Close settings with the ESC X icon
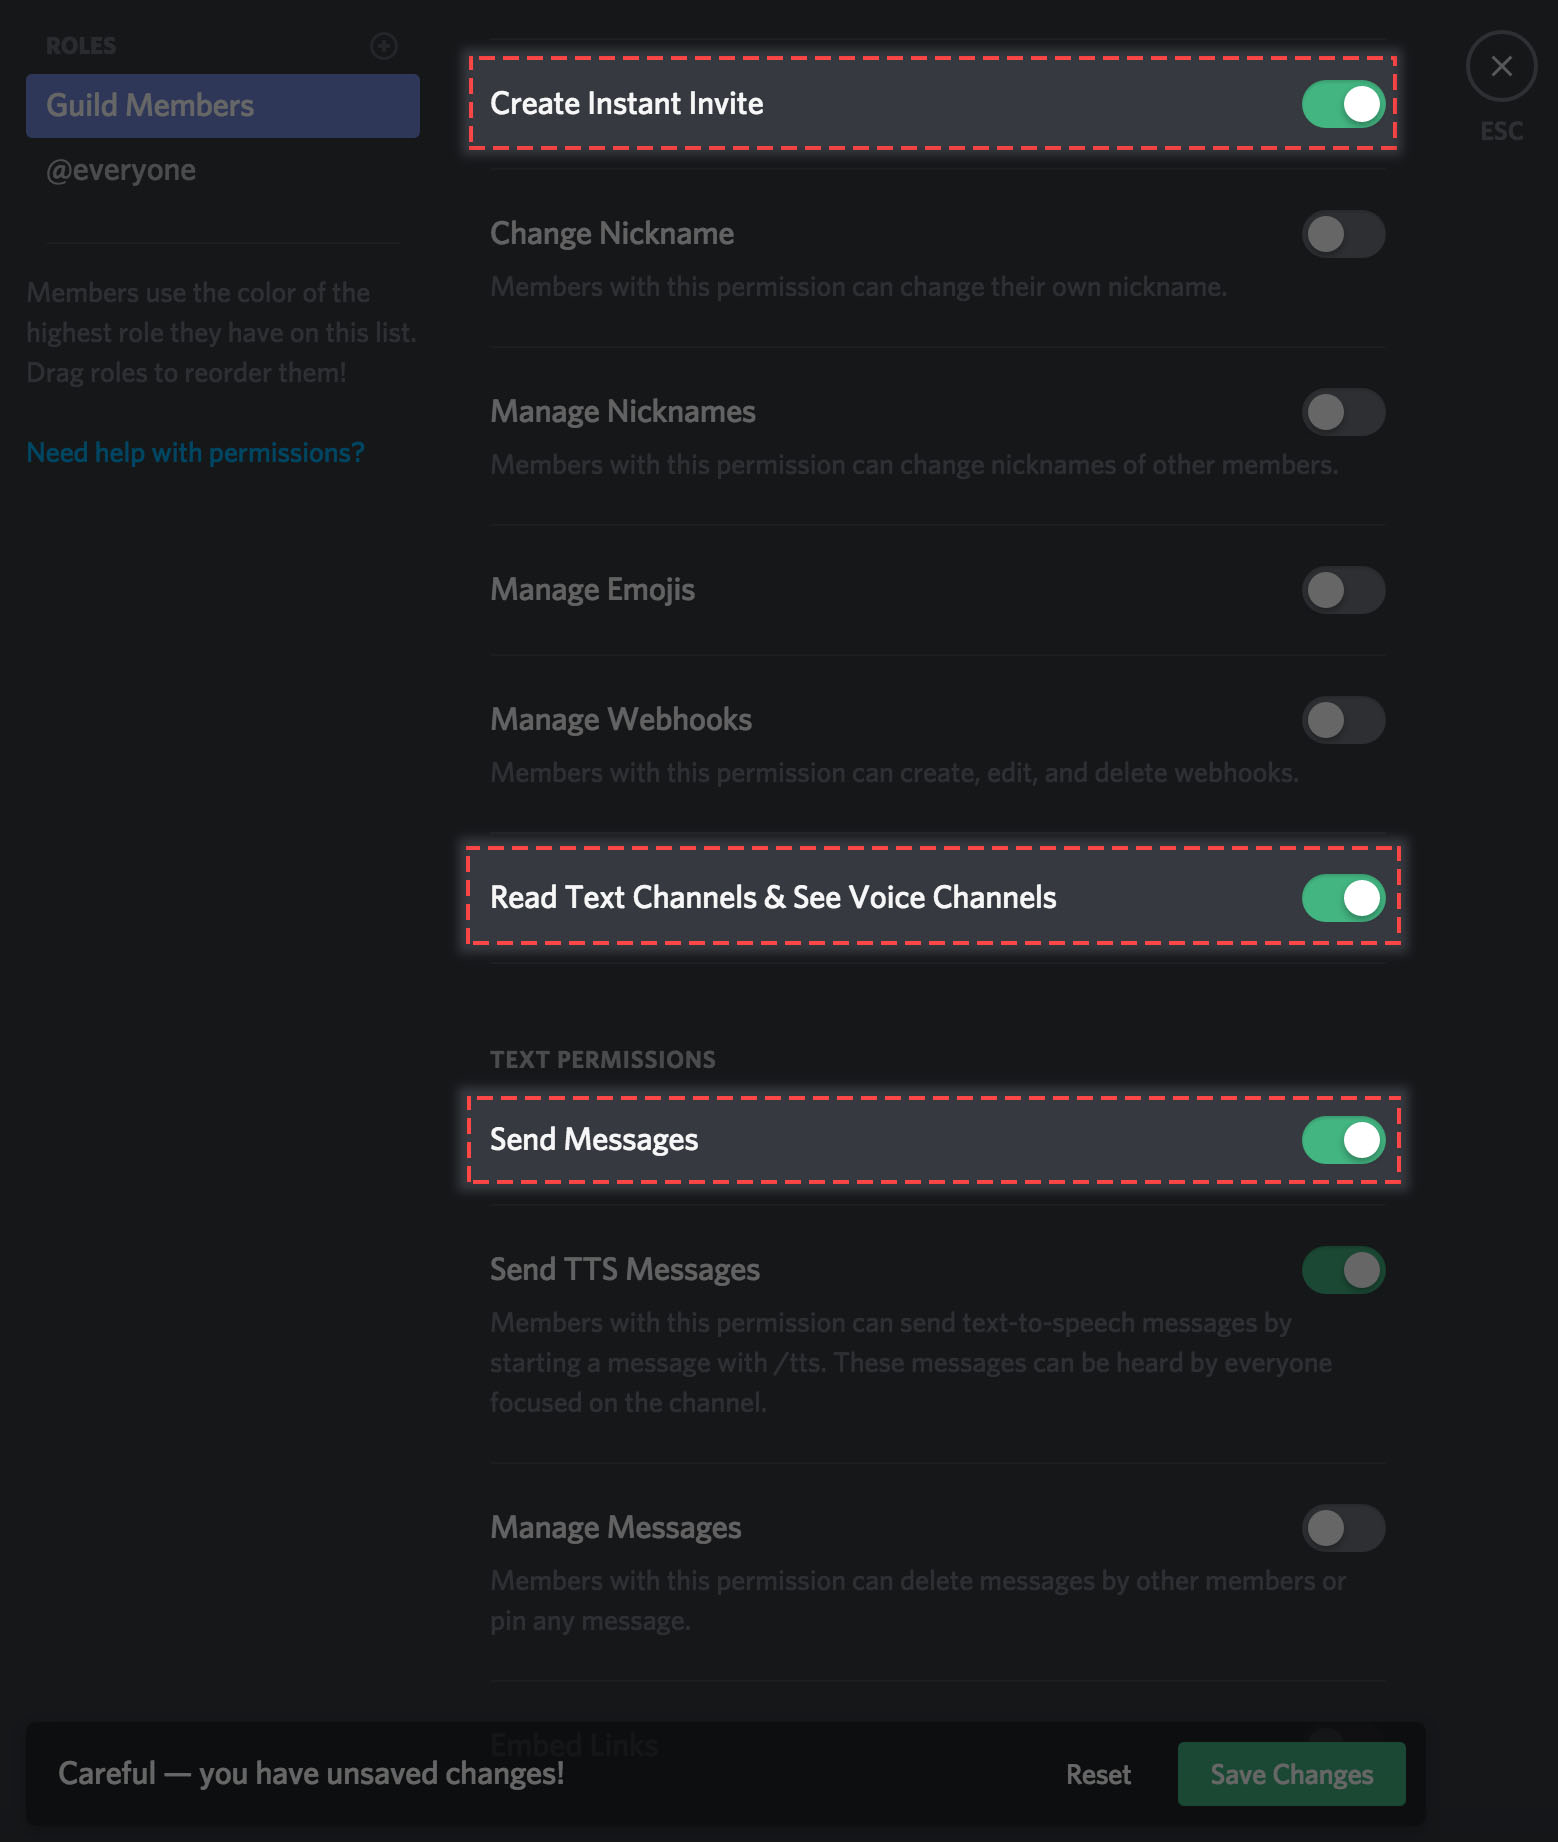The height and width of the screenshot is (1842, 1558). 1501,66
